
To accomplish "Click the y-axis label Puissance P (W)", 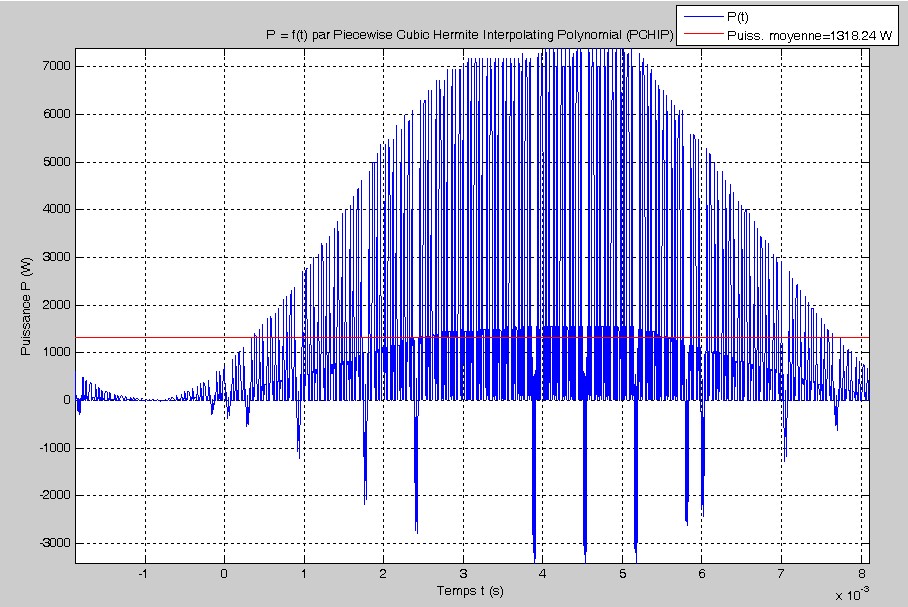I will click(x=25, y=306).
